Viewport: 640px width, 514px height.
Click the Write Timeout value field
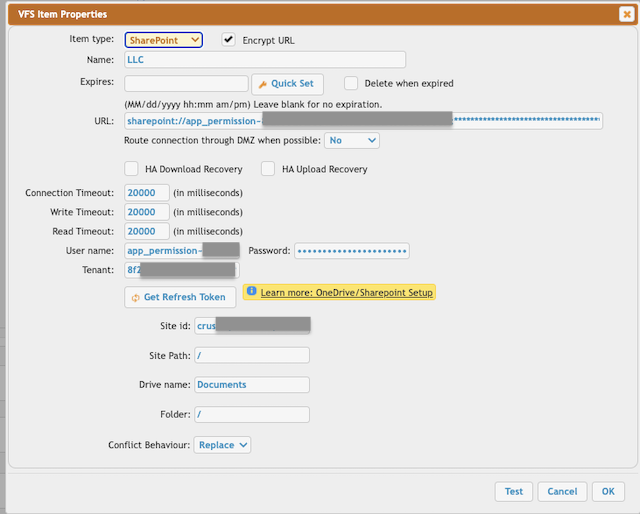147,212
